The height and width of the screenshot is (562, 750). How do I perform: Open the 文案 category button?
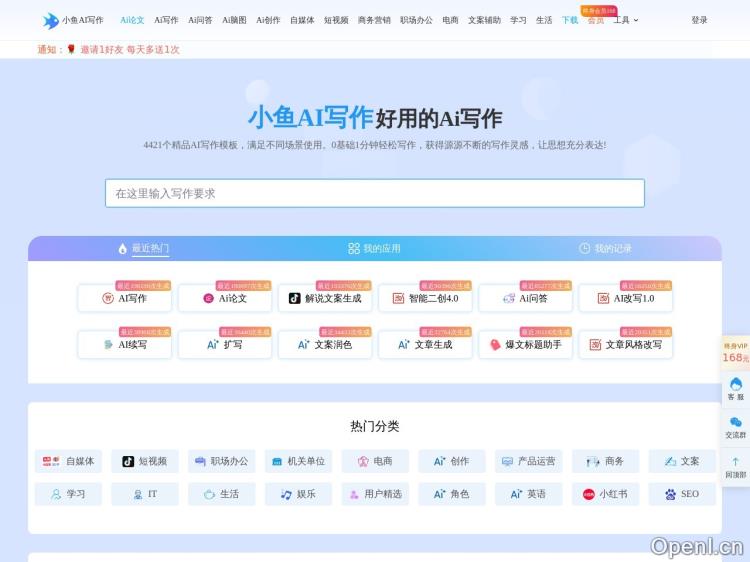[x=682, y=461]
